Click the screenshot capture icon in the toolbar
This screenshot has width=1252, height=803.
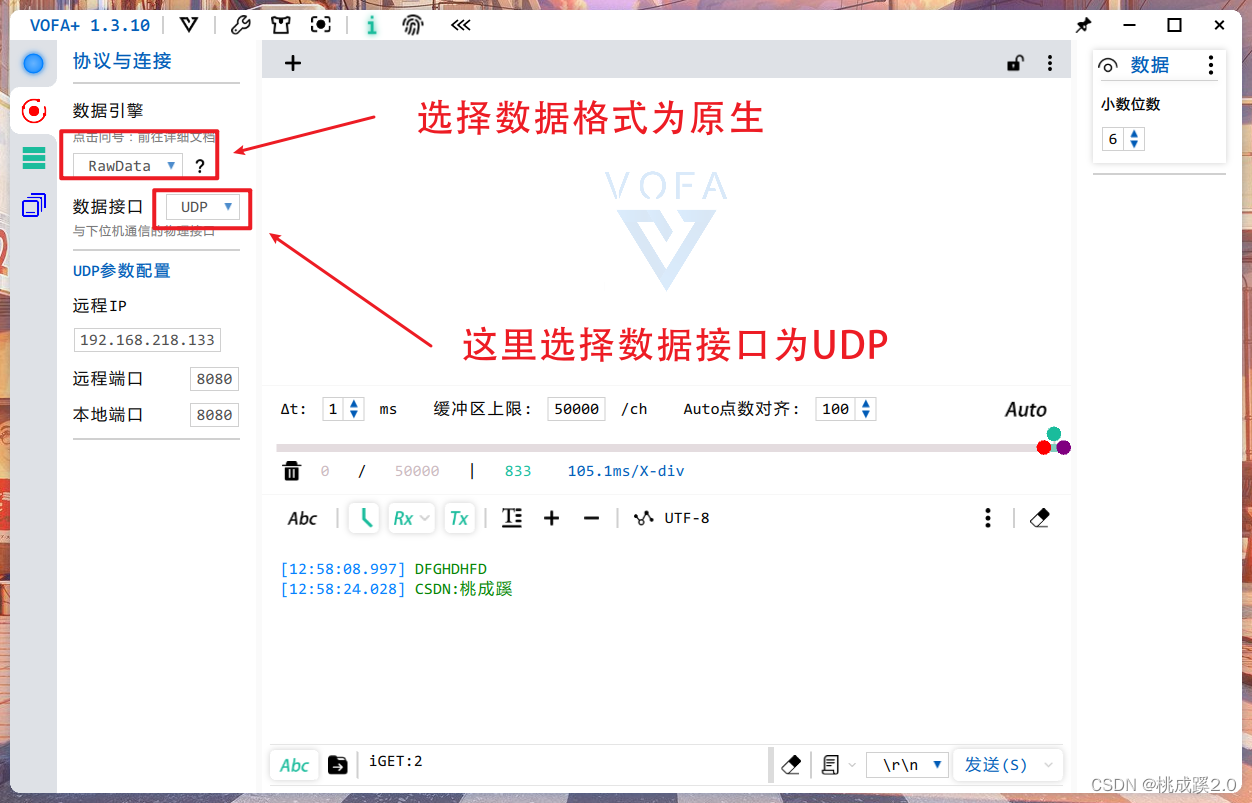[x=321, y=24]
